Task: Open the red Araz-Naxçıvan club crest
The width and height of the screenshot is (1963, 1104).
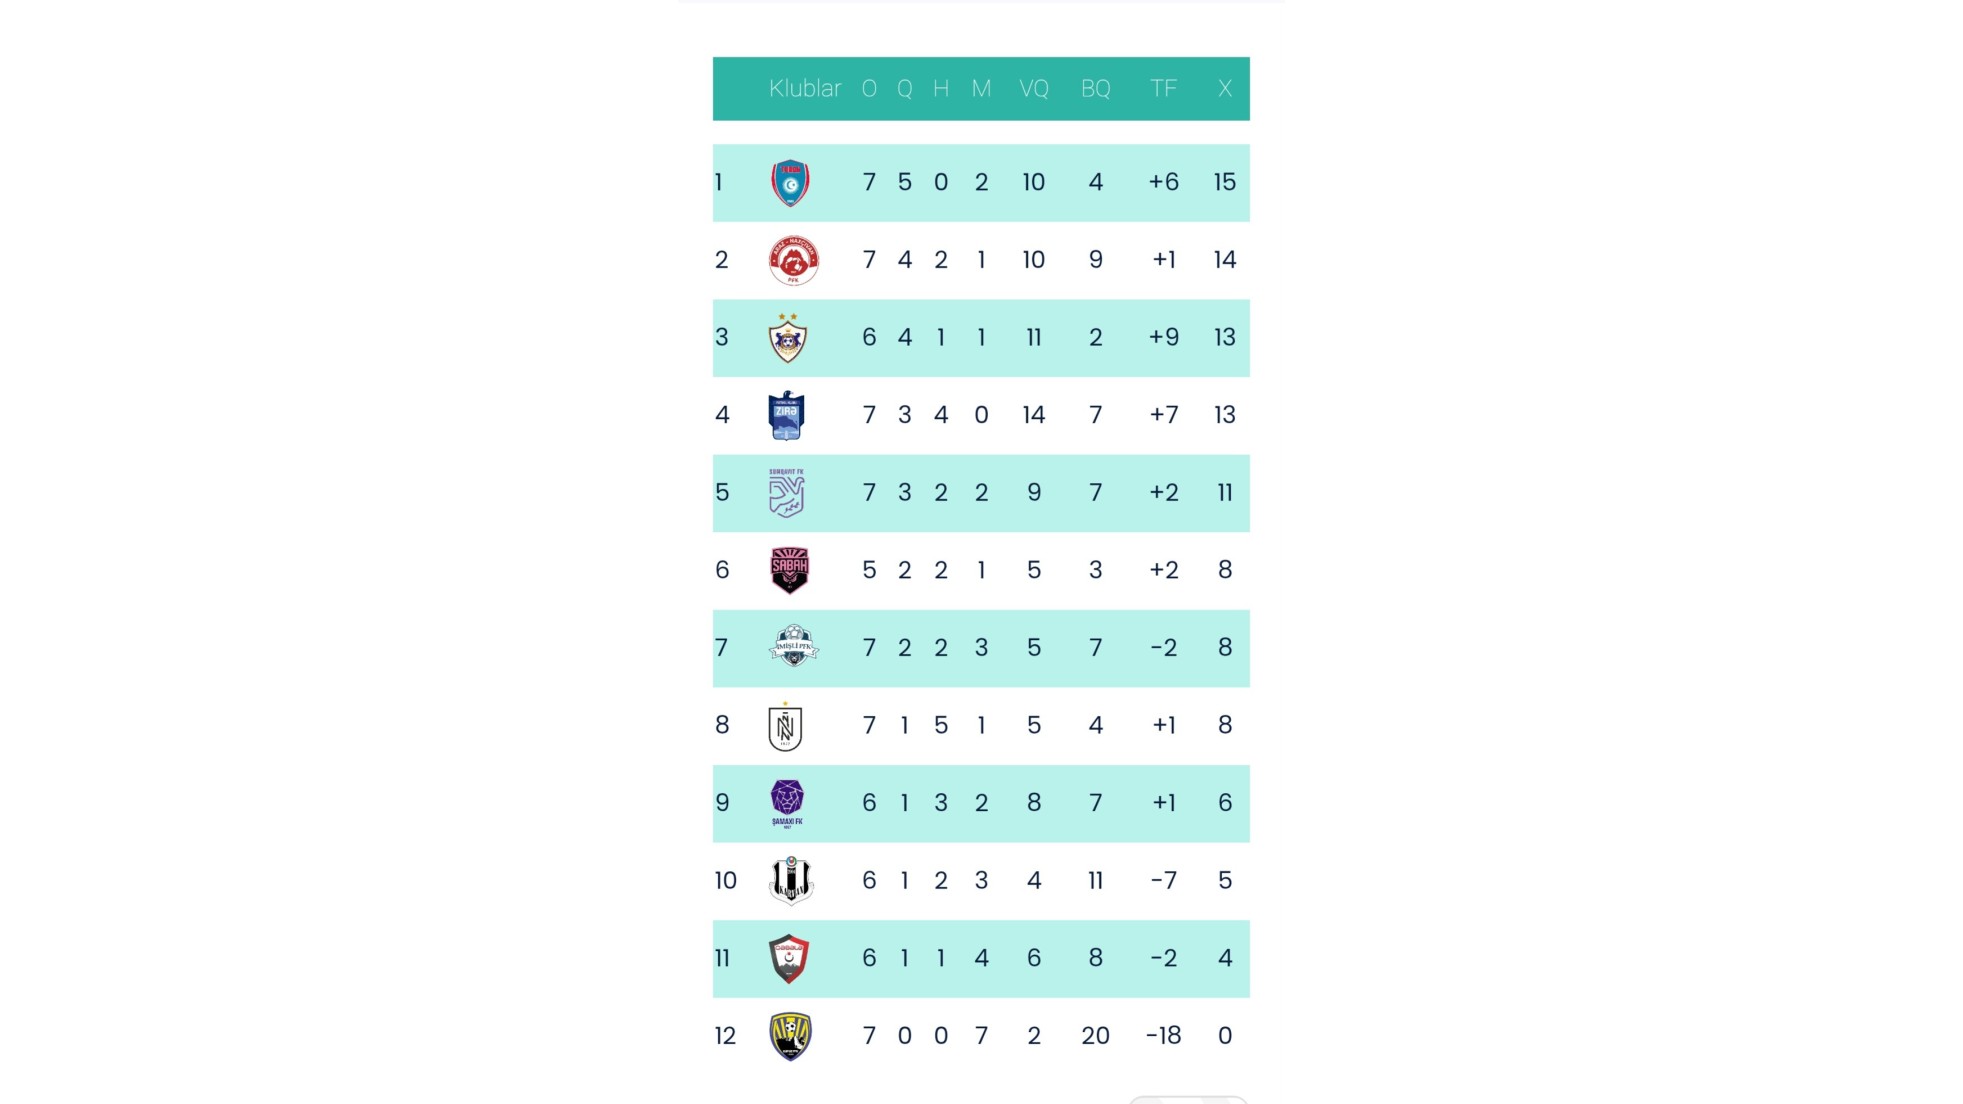Action: [793, 260]
